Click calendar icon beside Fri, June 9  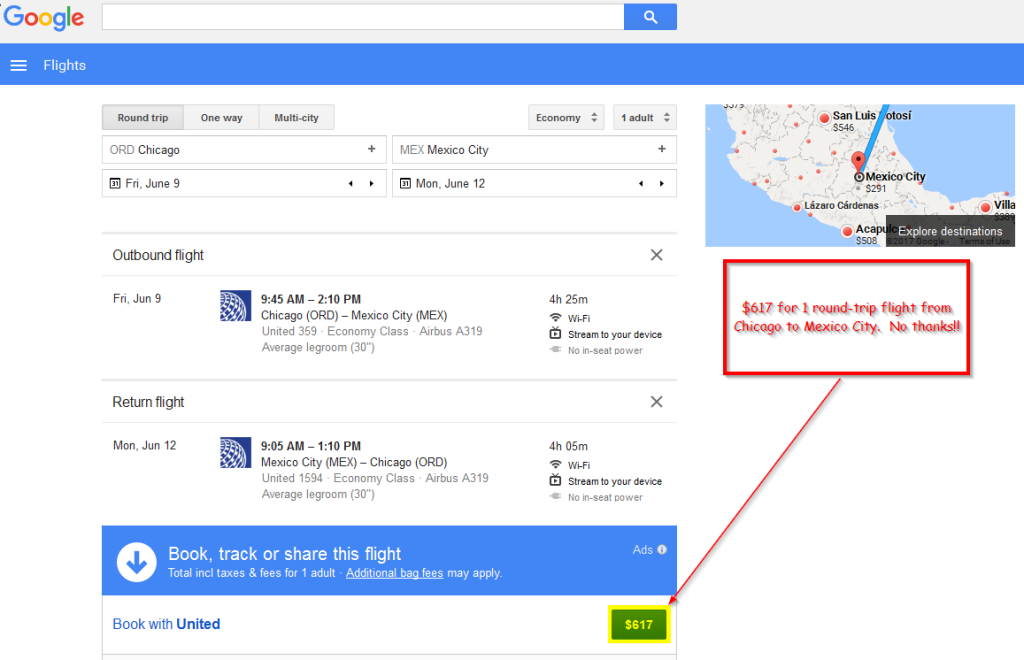pos(115,183)
